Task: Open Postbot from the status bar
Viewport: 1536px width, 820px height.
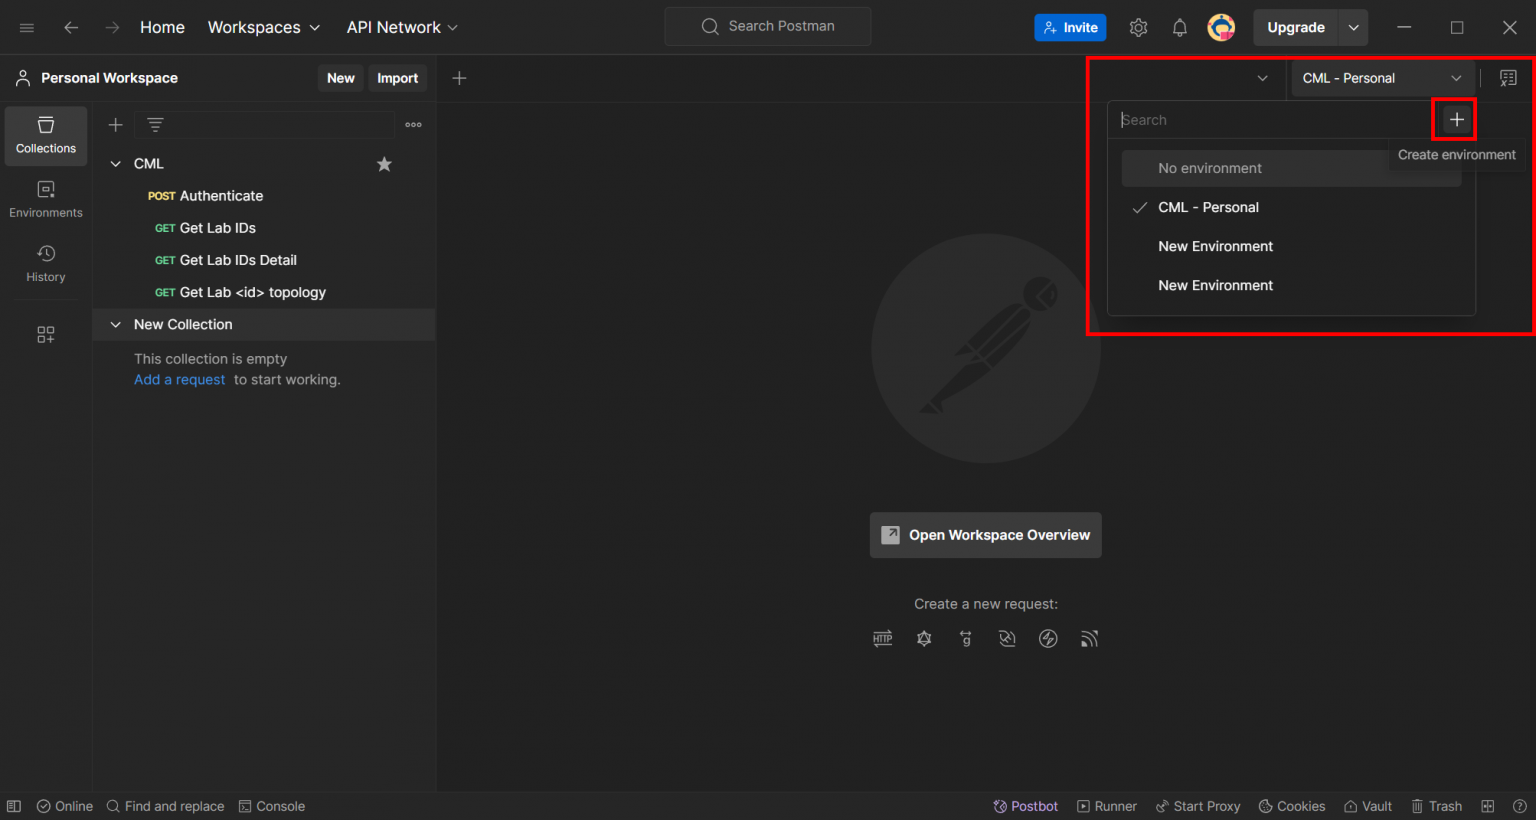Action: [x=1025, y=806]
